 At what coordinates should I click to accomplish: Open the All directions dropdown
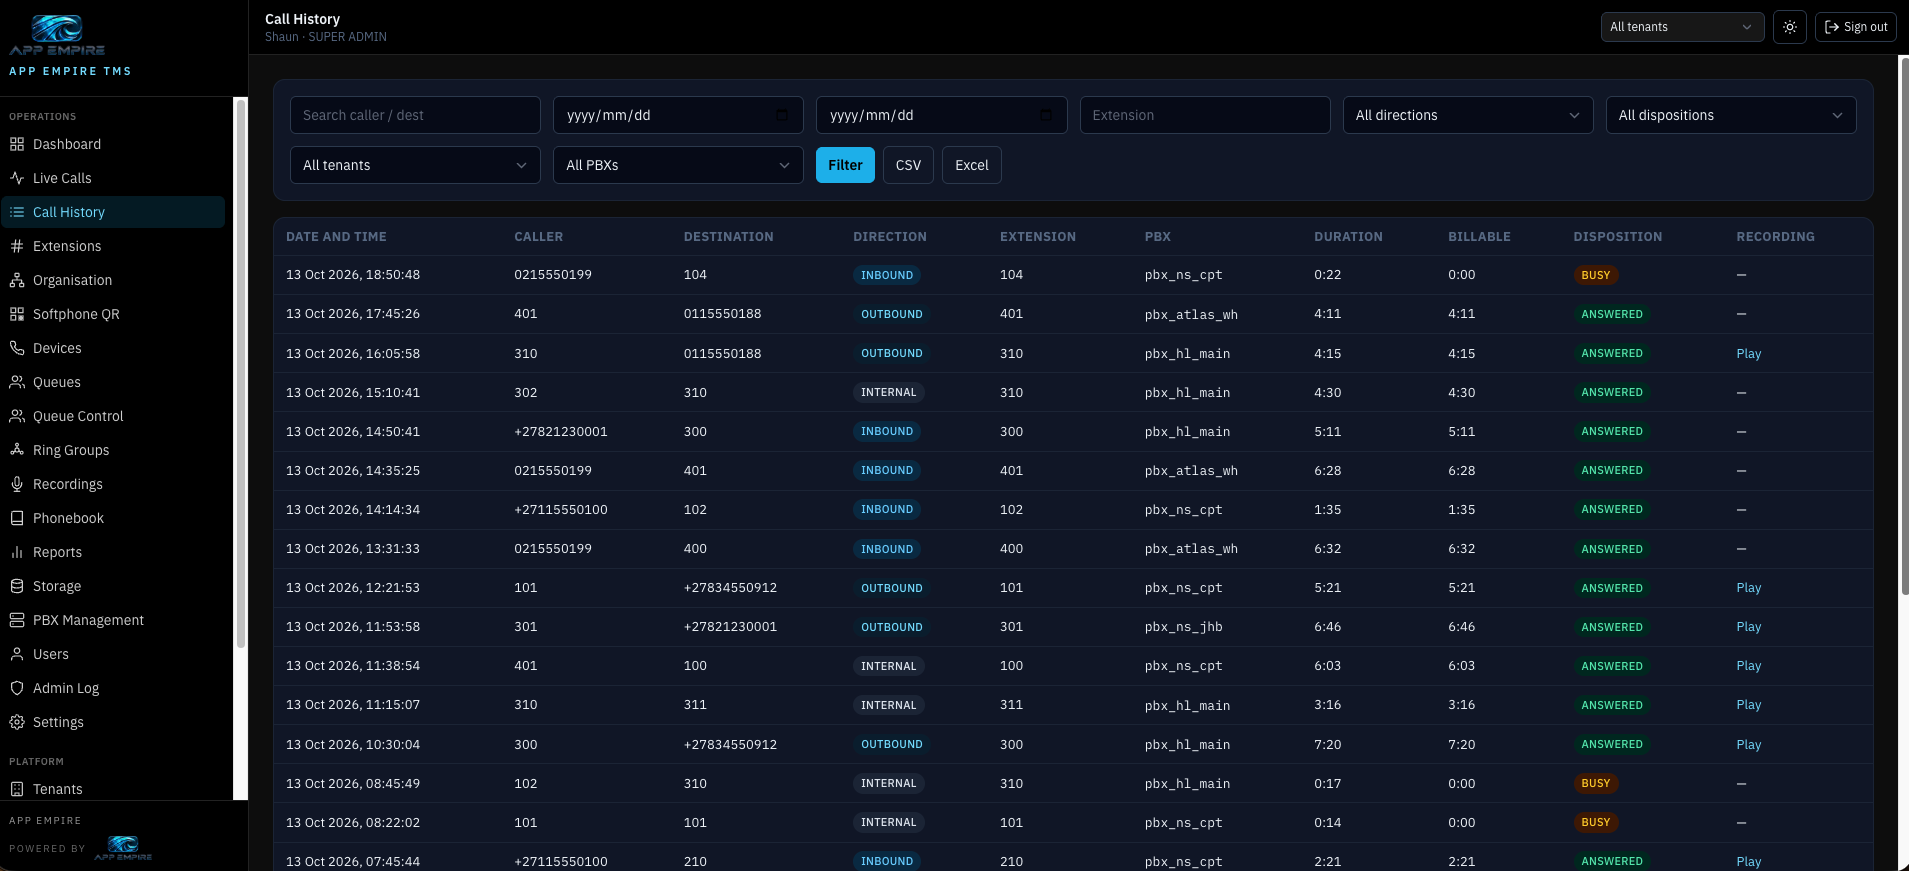[1467, 115]
